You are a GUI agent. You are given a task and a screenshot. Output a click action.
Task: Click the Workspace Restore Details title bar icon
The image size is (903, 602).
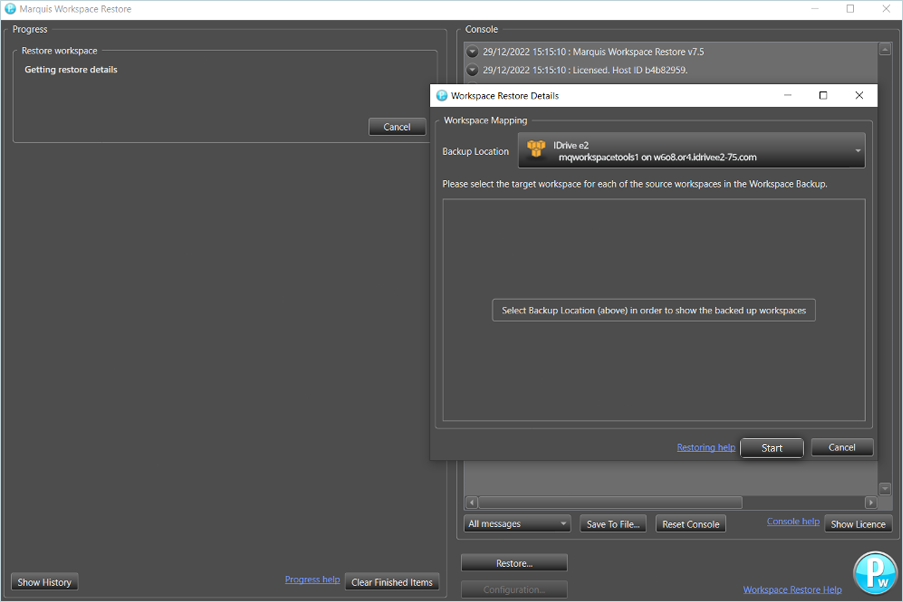click(442, 96)
